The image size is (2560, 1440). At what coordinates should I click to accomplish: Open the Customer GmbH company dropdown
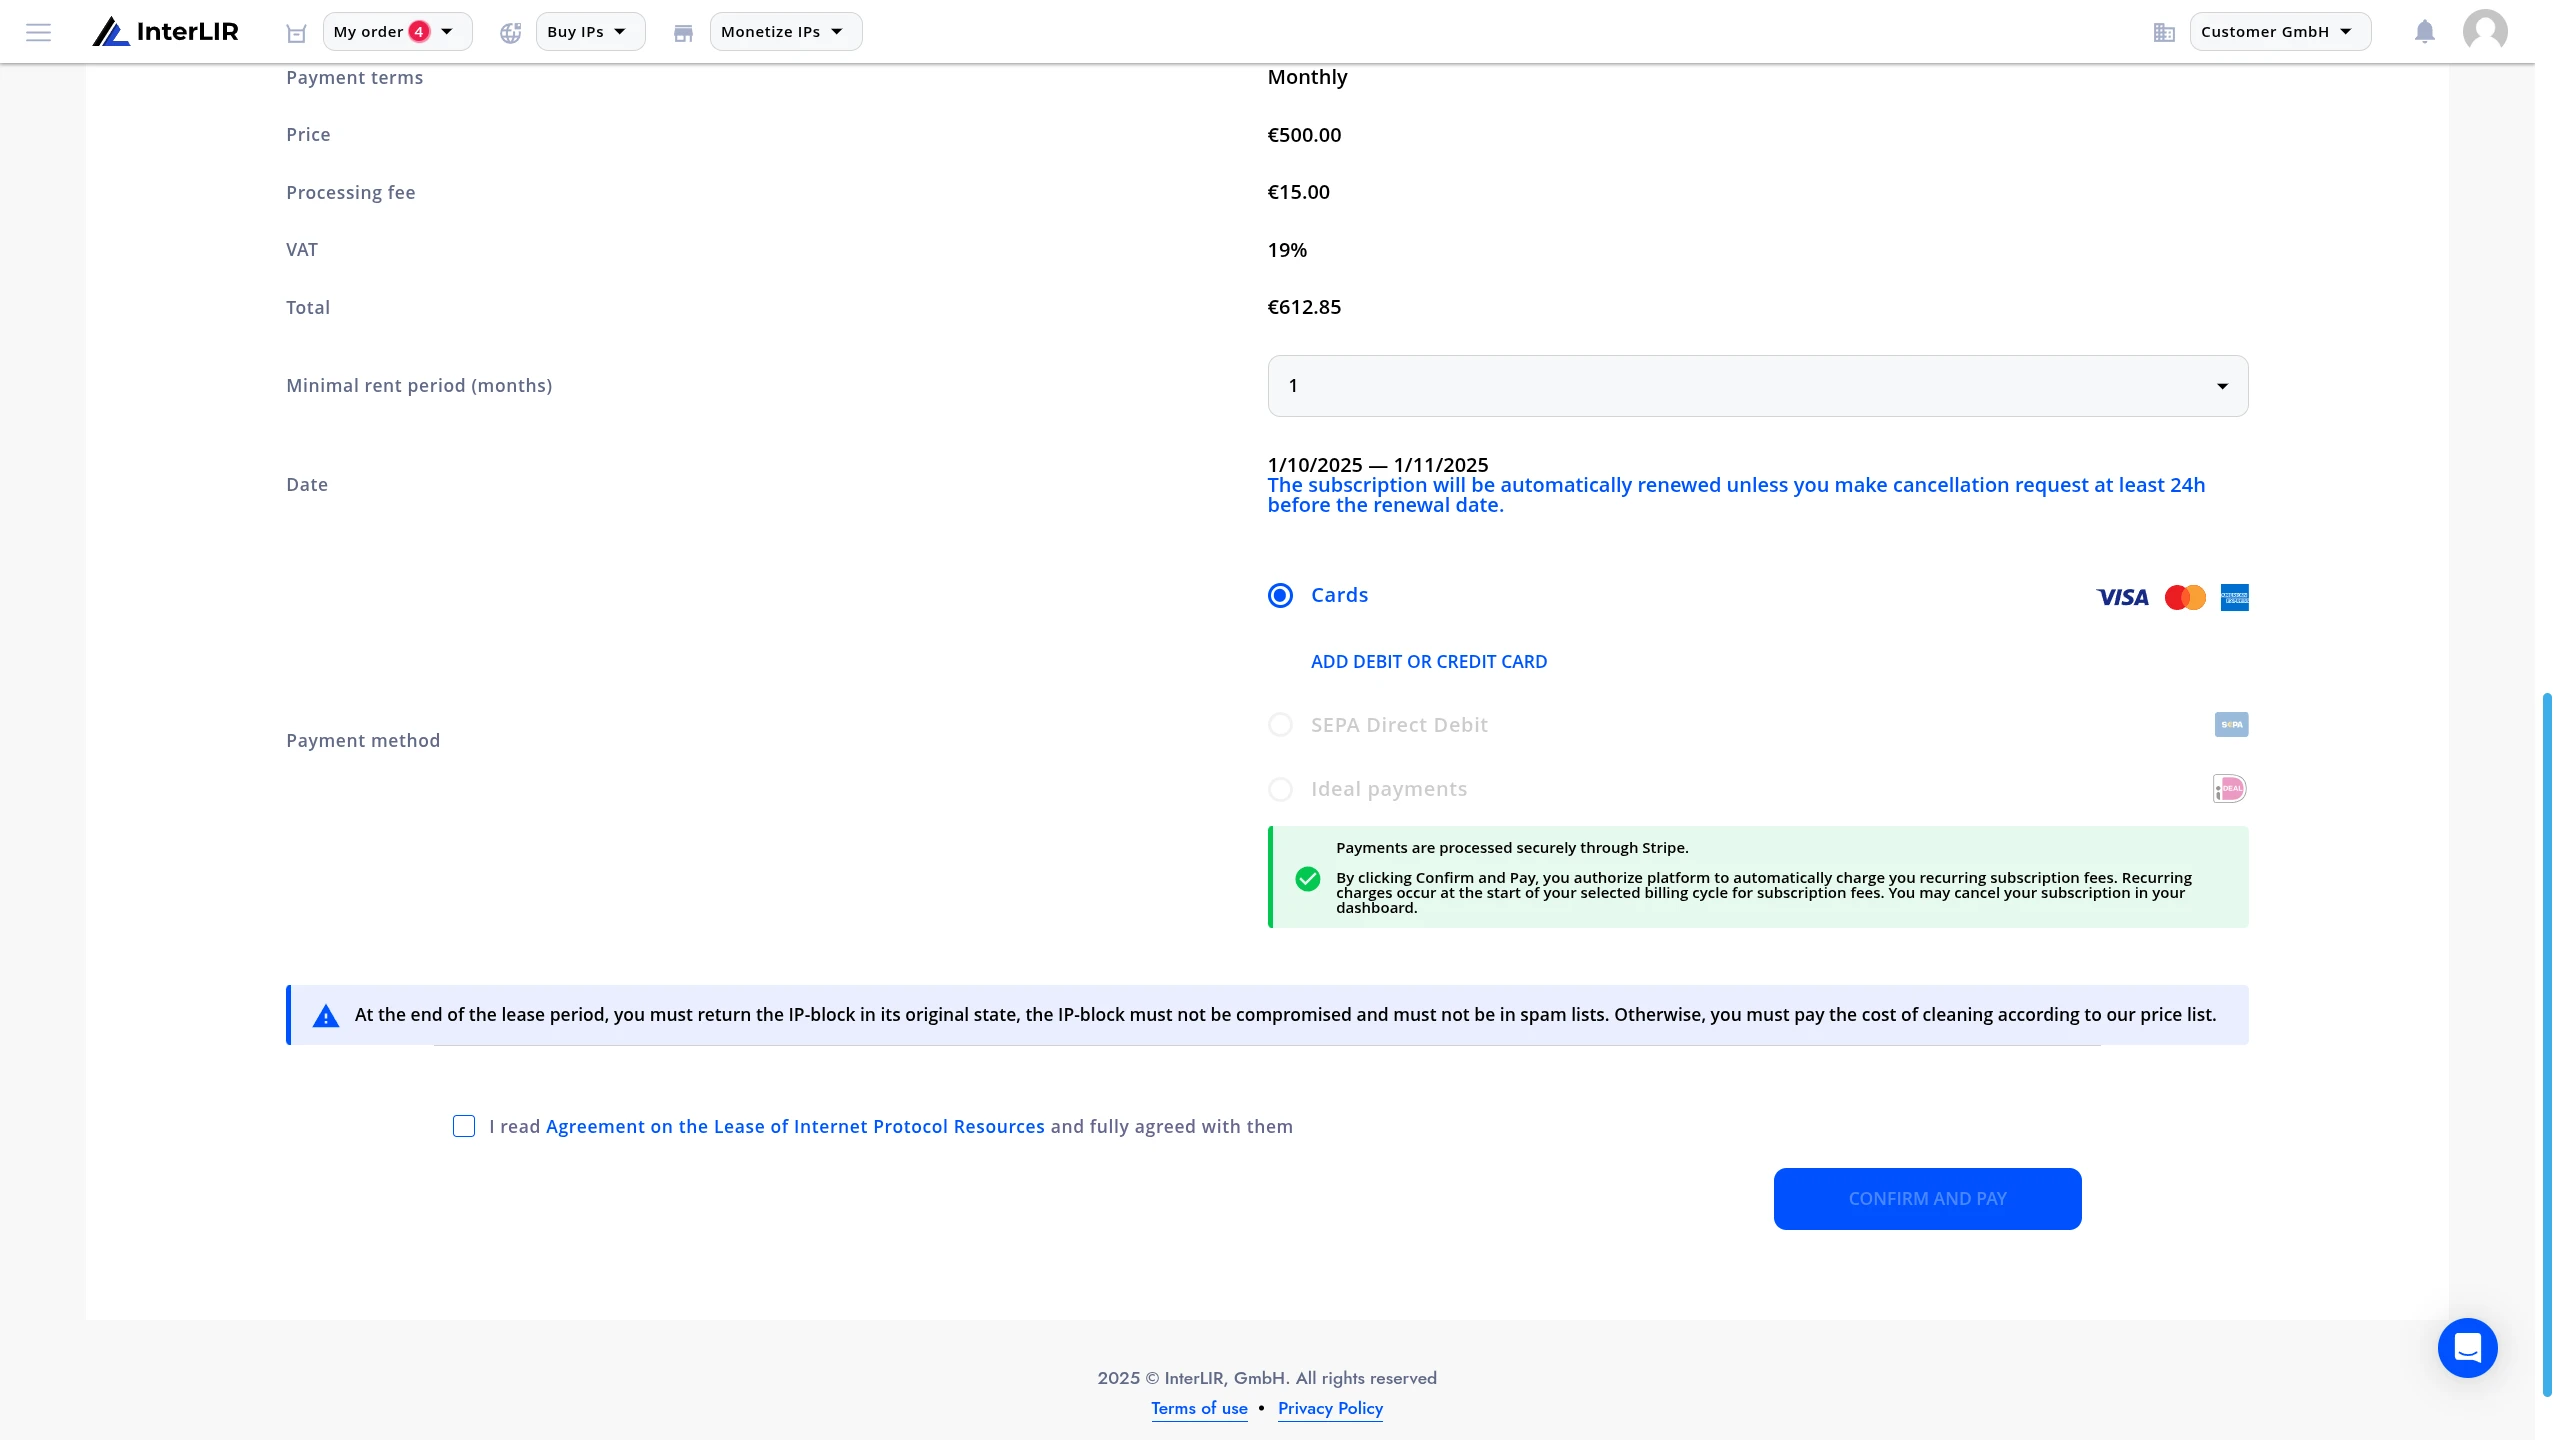tap(2280, 32)
